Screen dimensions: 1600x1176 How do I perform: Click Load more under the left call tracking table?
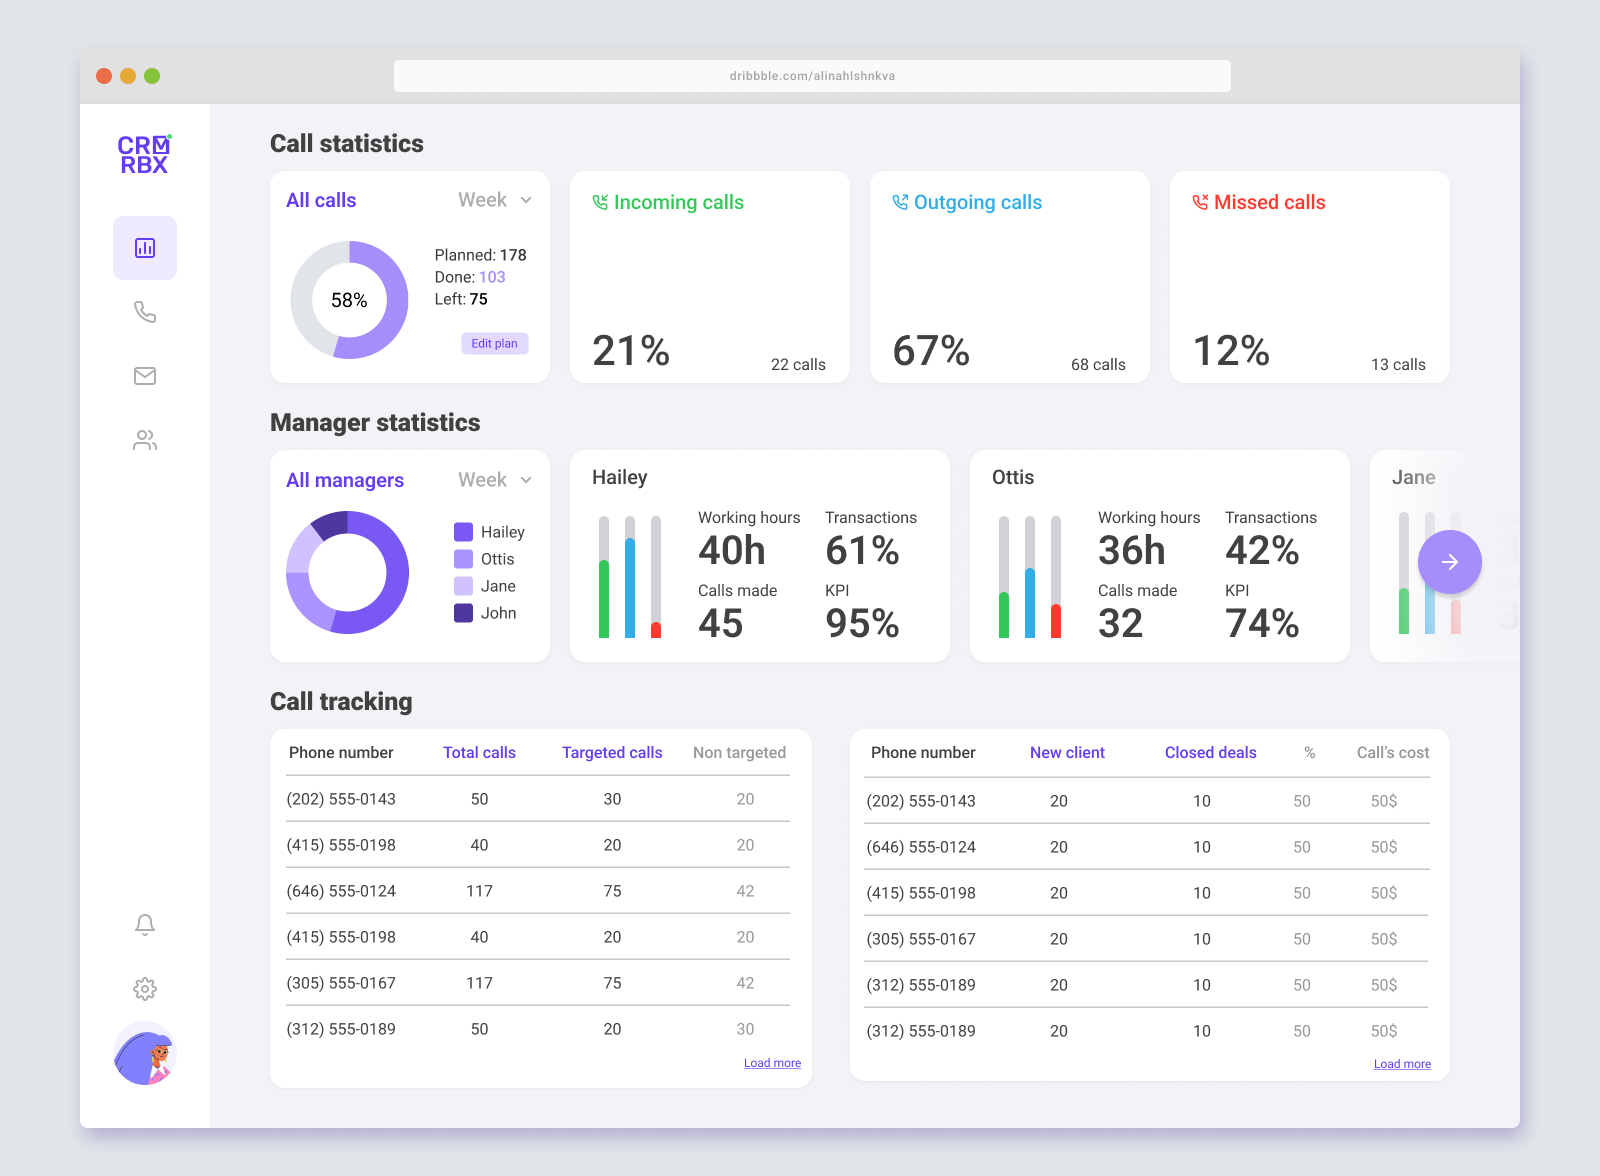[x=771, y=1063]
